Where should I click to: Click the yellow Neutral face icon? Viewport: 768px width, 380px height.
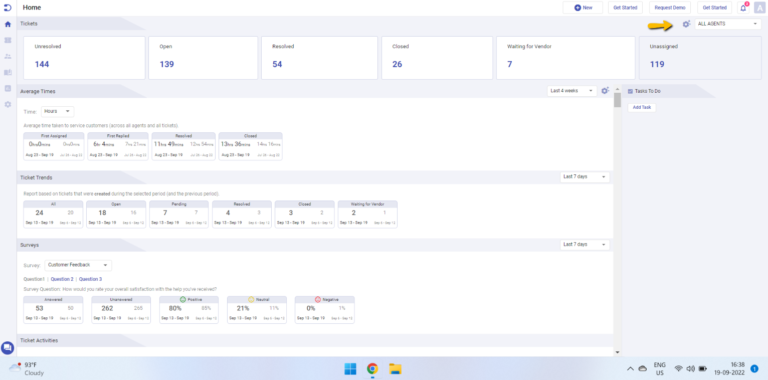pyautogui.click(x=251, y=299)
